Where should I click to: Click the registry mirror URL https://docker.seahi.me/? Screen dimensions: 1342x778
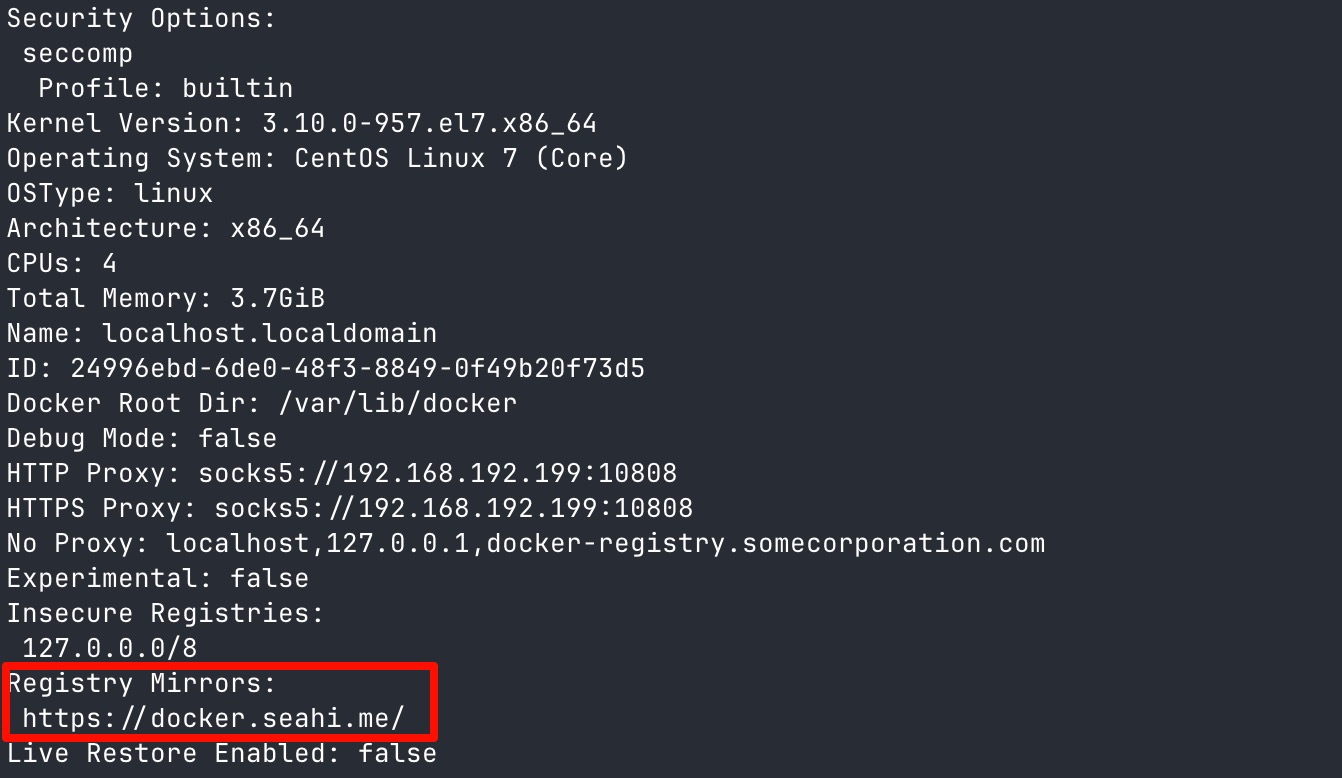click(x=214, y=718)
